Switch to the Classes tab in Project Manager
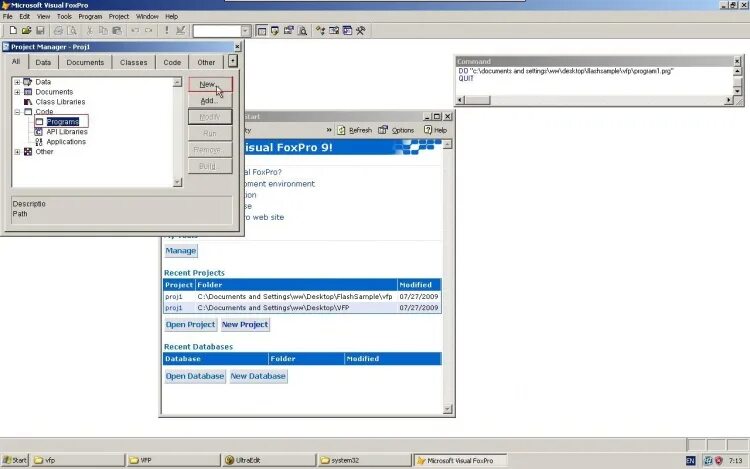This screenshot has height=469, width=750. [x=133, y=63]
